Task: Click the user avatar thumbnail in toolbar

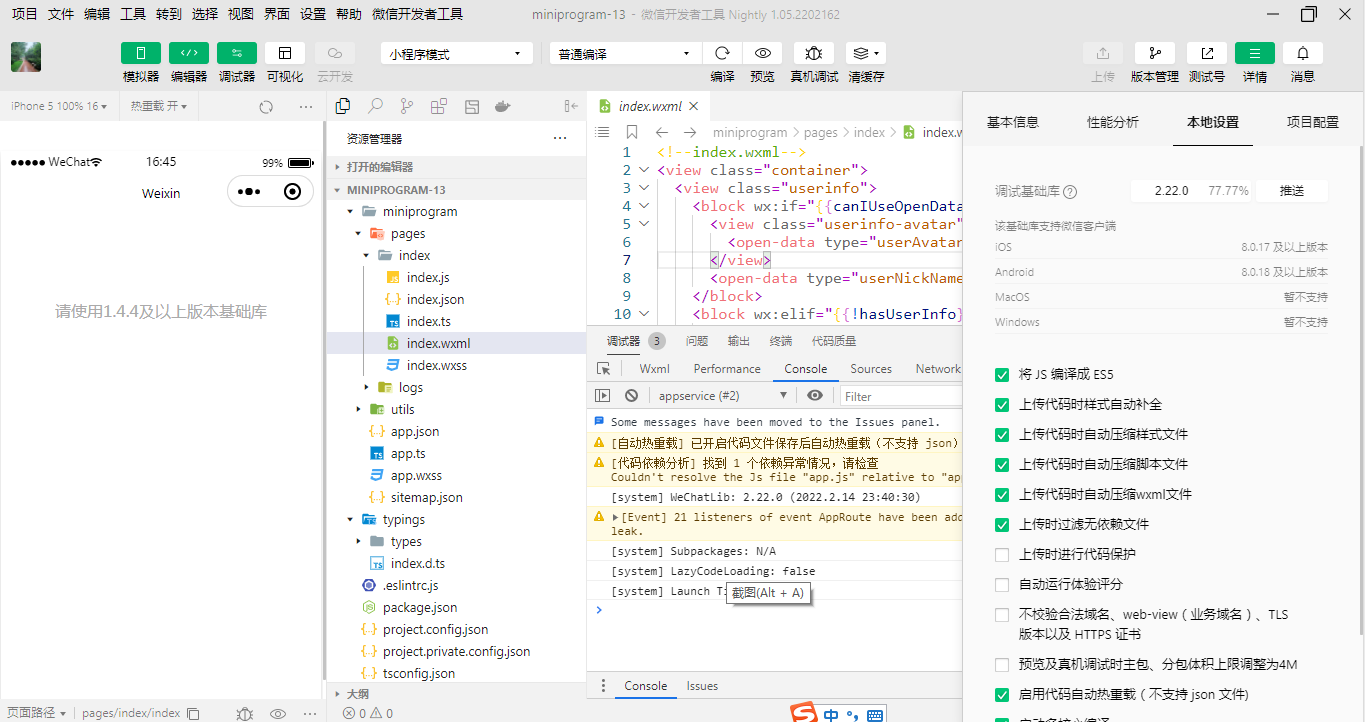Action: point(26,57)
